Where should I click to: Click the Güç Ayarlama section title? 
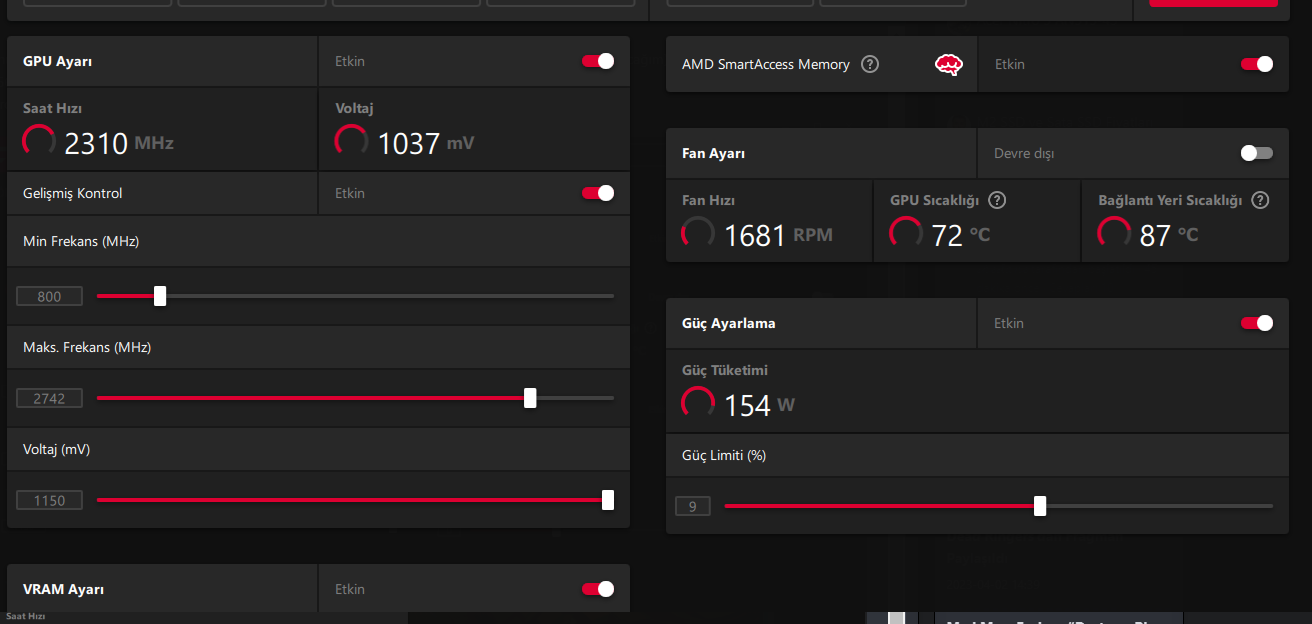pos(729,324)
